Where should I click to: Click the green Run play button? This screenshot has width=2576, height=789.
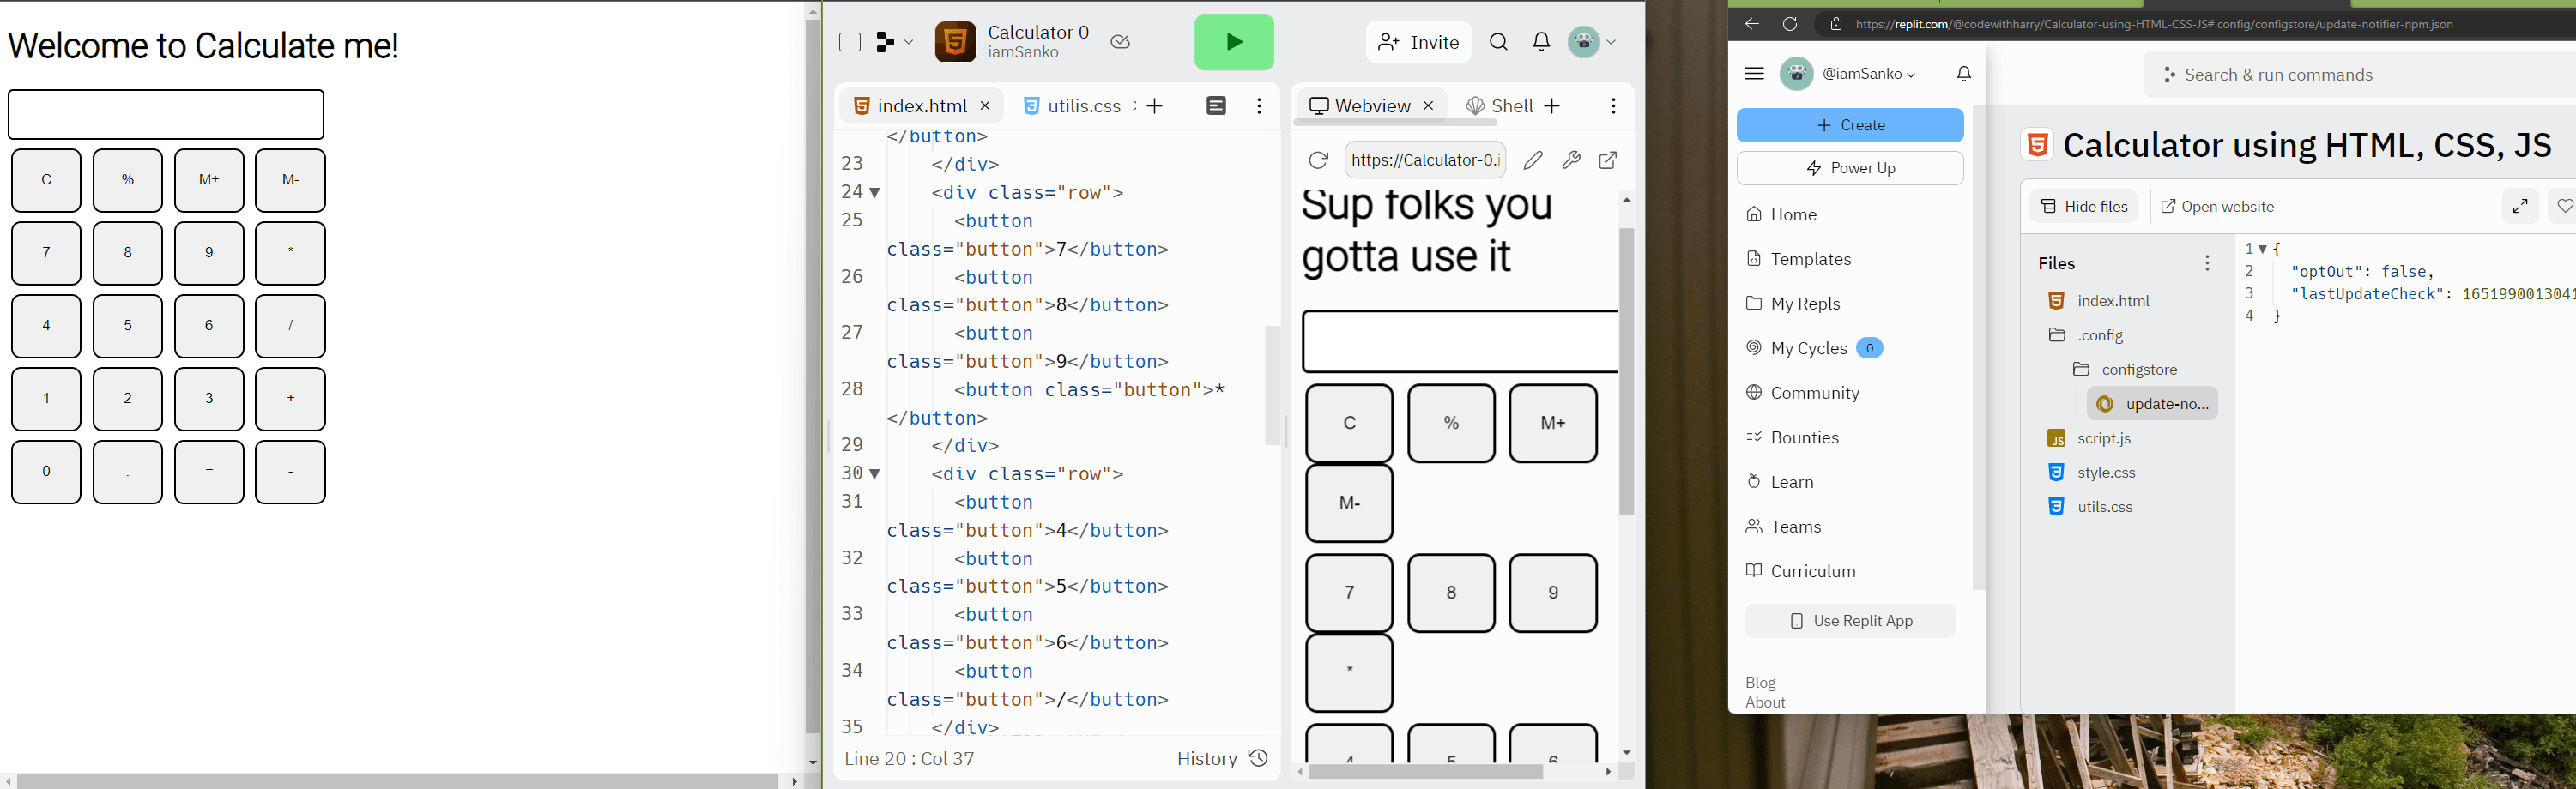(x=1233, y=42)
